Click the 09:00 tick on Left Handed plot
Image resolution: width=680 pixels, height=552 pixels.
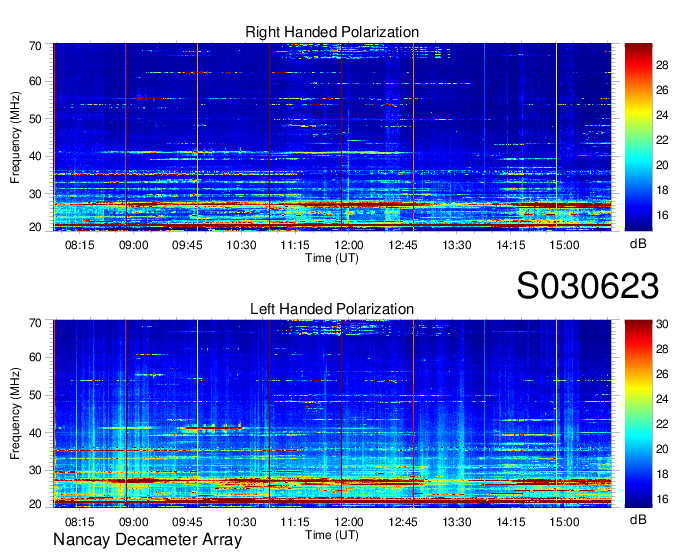[x=134, y=522]
